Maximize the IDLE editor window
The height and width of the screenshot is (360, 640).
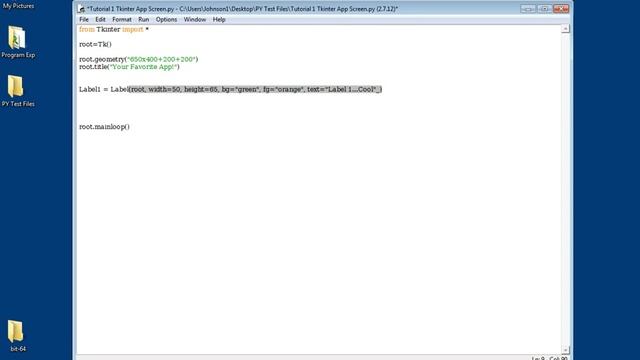pyautogui.click(x=544, y=9)
